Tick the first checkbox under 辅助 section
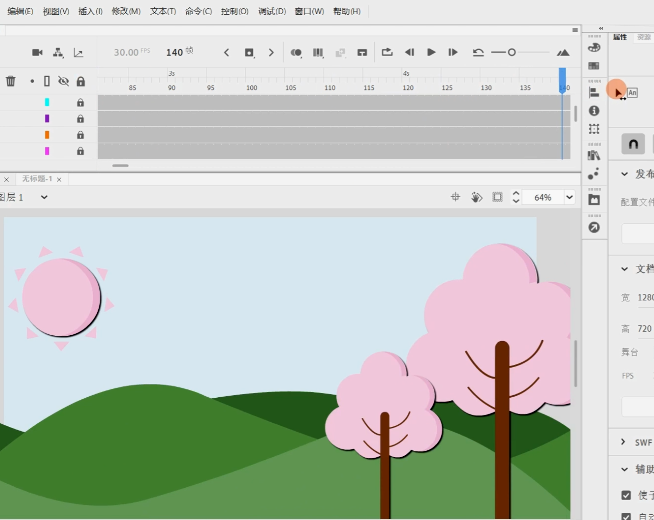 [x=626, y=495]
